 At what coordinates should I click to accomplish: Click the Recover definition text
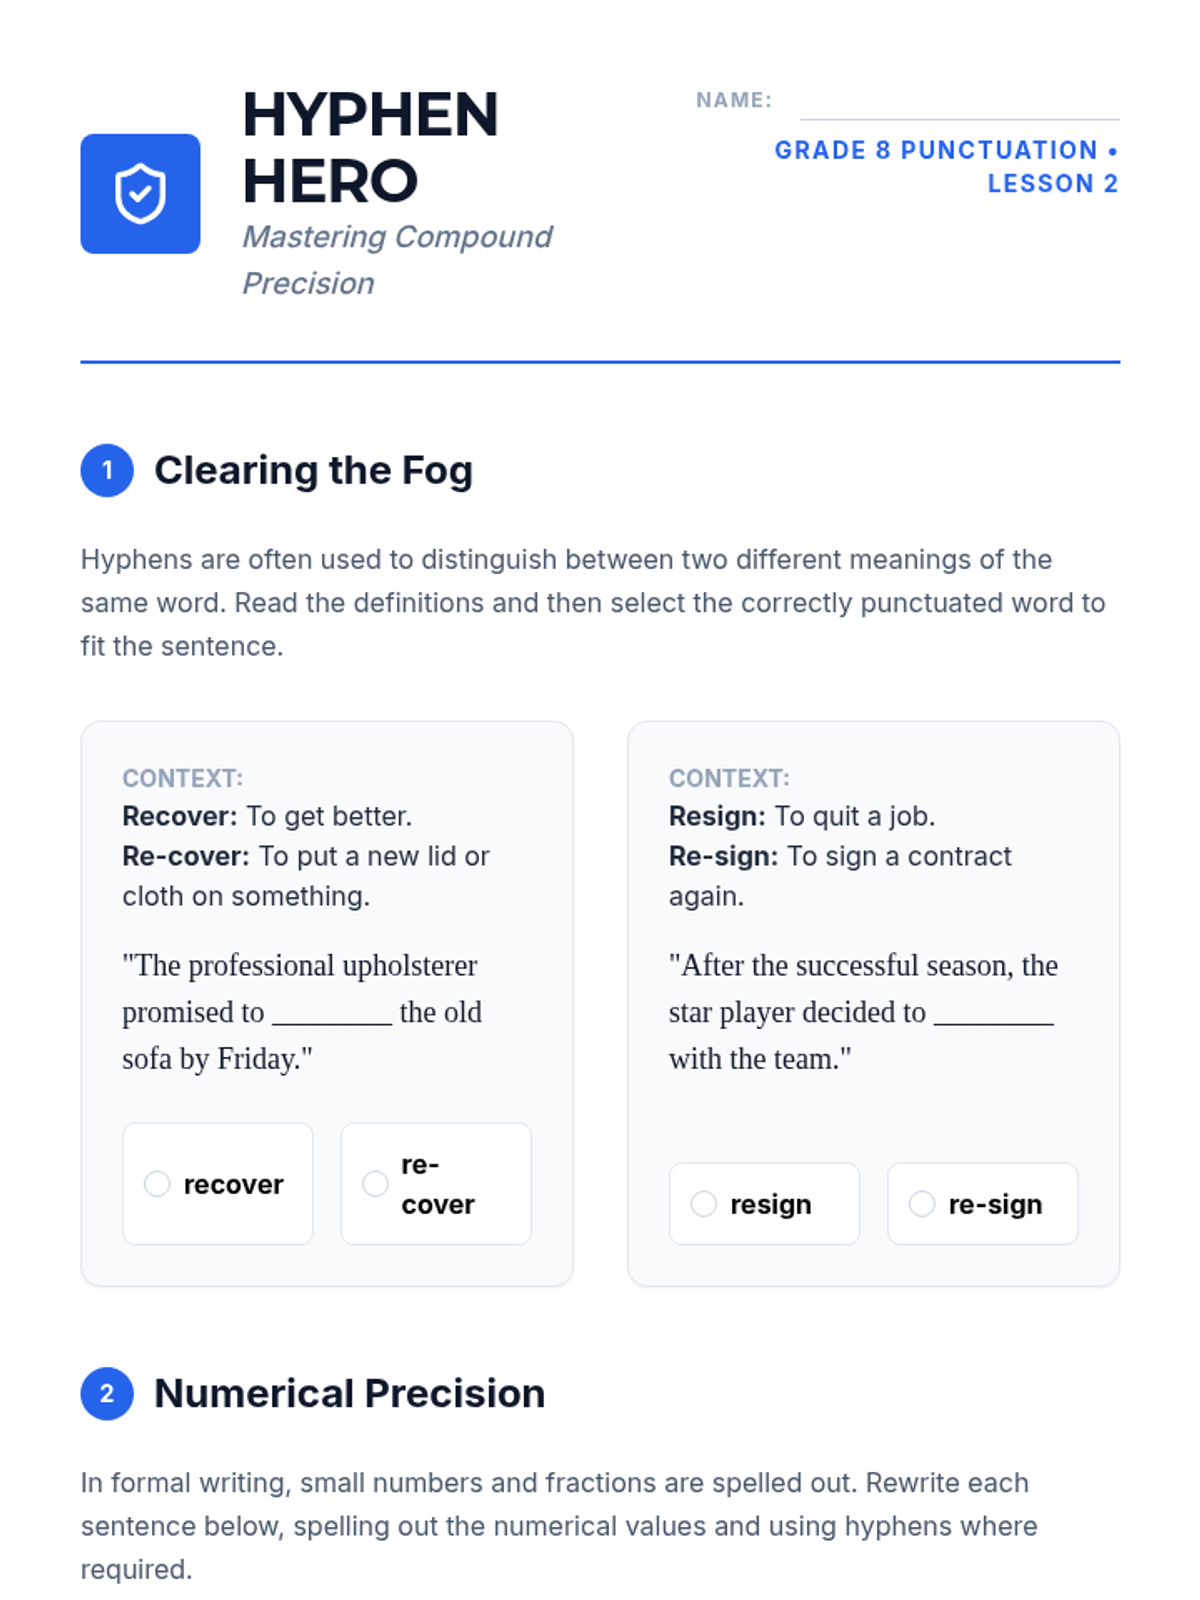click(267, 816)
